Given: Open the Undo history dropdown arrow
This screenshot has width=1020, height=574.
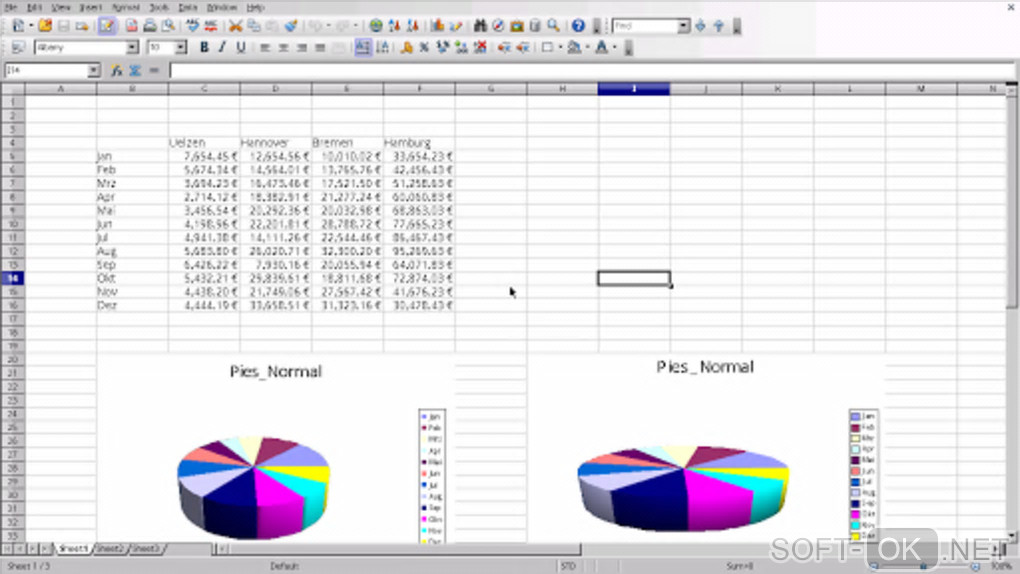Looking at the screenshot, I should click(328, 26).
